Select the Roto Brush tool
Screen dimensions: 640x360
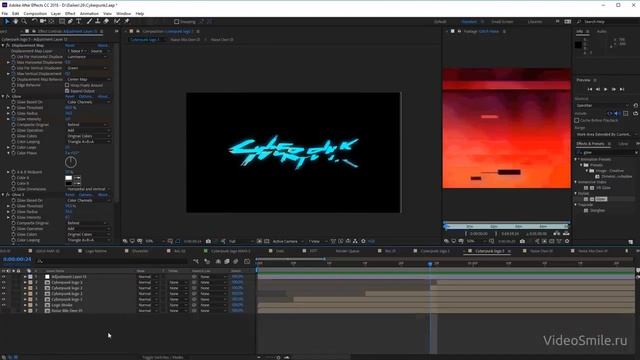(117, 21)
